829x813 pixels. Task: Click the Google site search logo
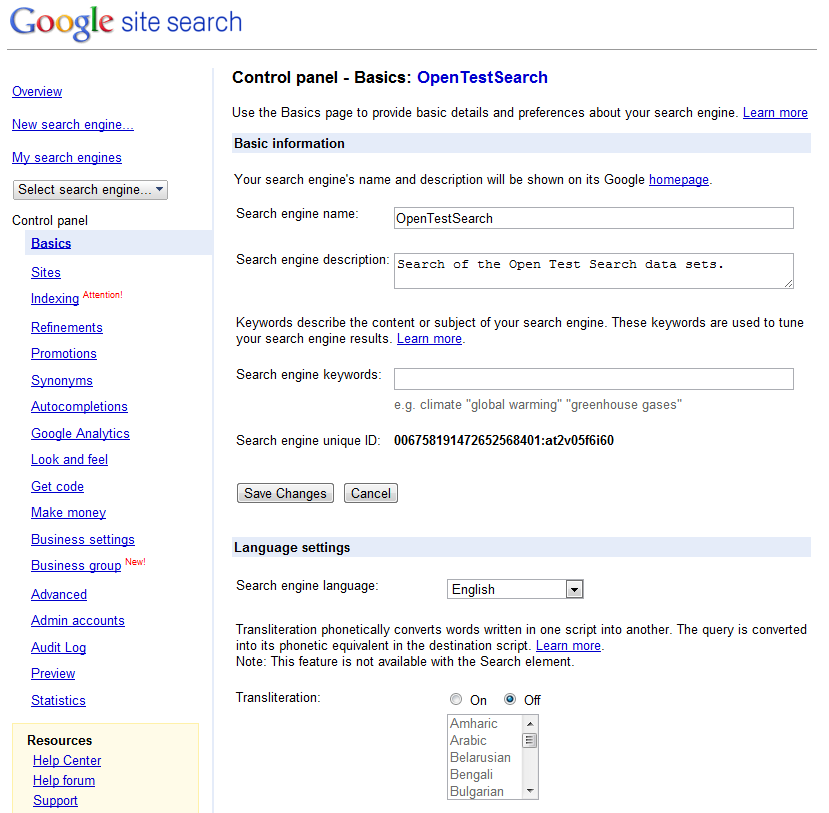[126, 23]
